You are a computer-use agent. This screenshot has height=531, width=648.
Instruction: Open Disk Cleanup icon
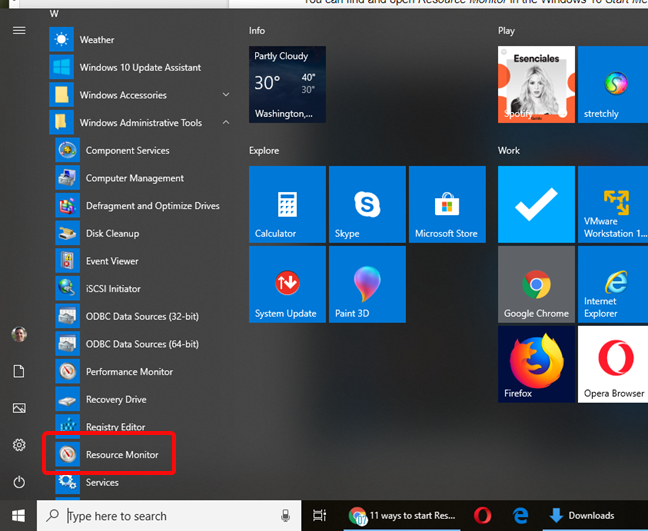pyautogui.click(x=67, y=233)
